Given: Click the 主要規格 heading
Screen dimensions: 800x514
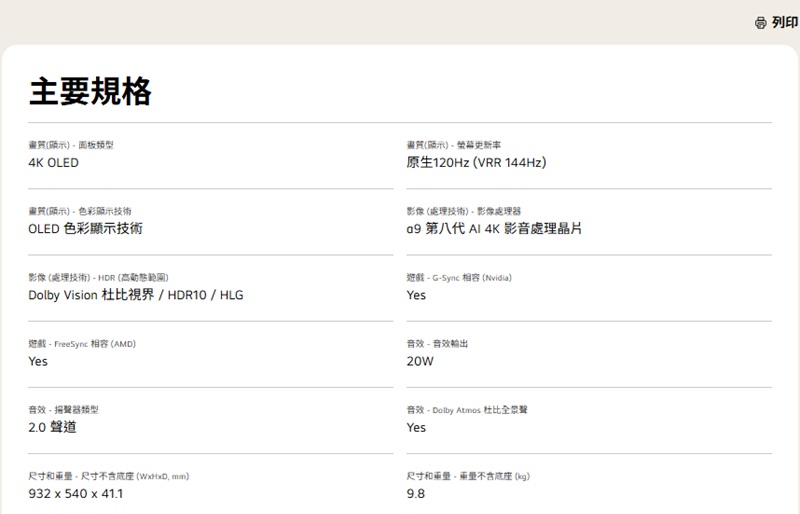Looking at the screenshot, I should tap(90, 92).
